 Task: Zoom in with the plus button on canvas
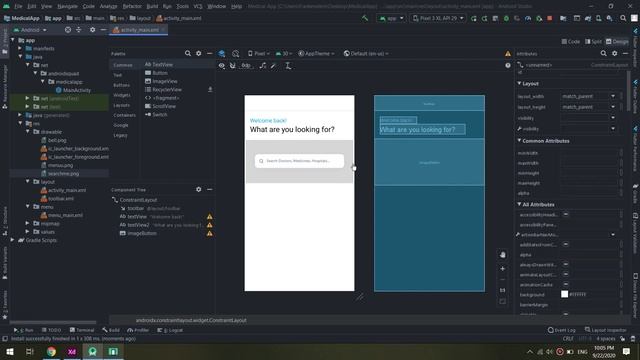point(503,269)
